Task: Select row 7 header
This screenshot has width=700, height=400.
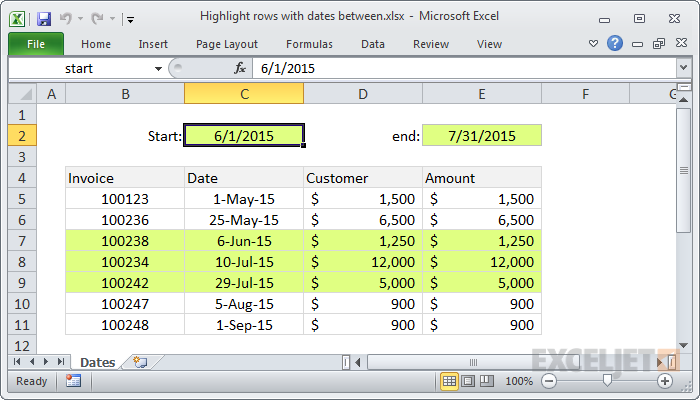Action: 22,241
